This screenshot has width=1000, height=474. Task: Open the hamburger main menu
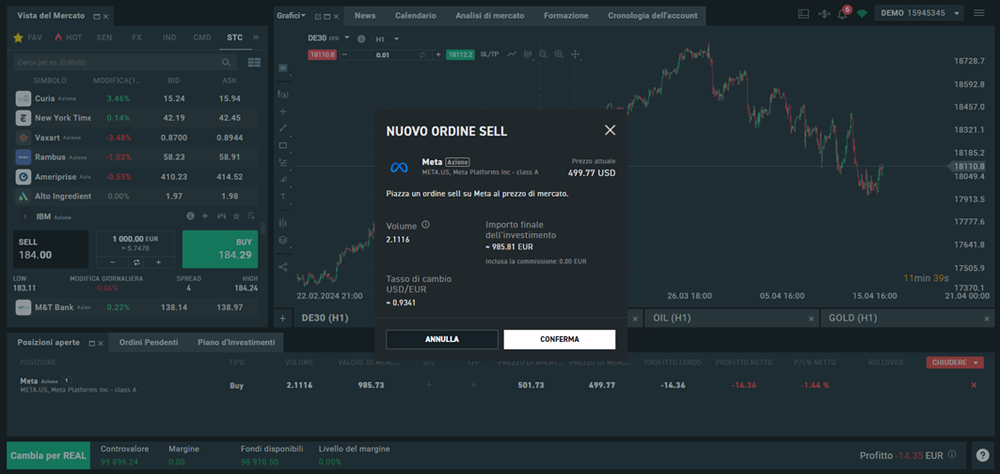pyautogui.click(x=979, y=13)
